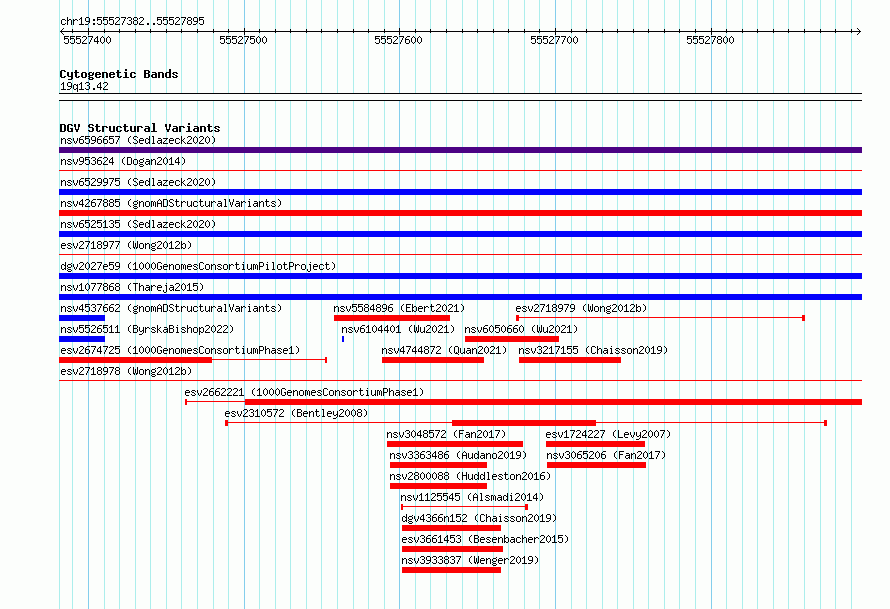The width and height of the screenshot is (890, 609).
Task: Open nsv3065206 (Fan2017) label
Action: [x=606, y=455]
